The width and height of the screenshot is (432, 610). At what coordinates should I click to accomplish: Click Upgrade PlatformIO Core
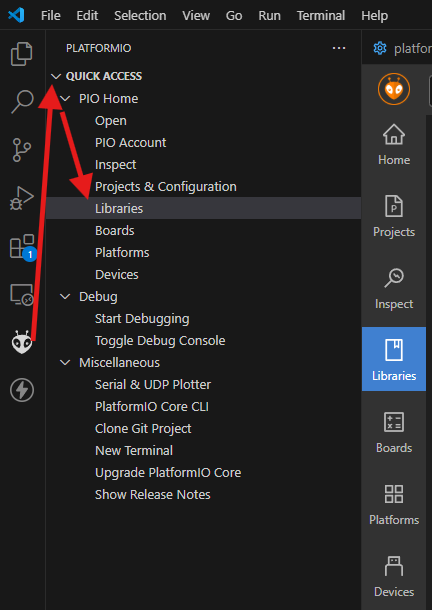[168, 473]
